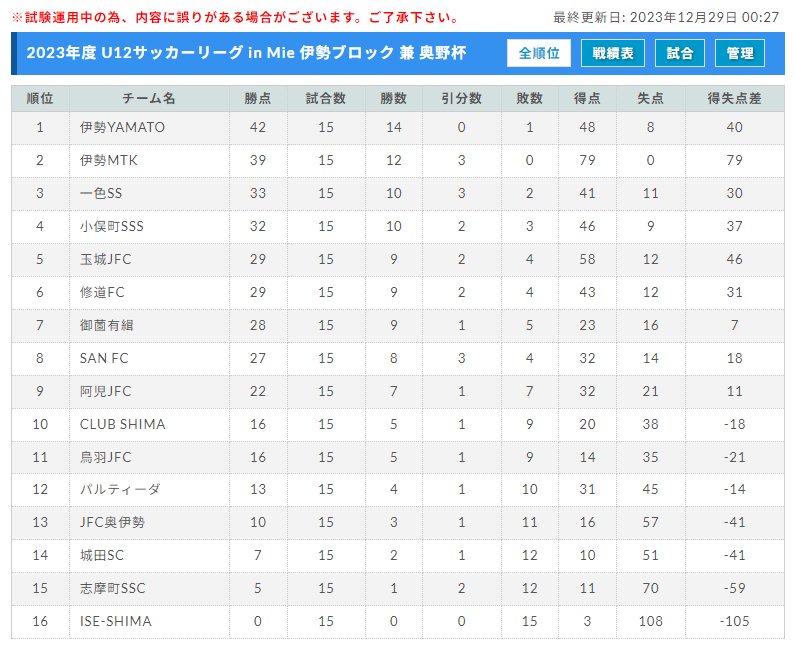Click on 小俣町SSS in the table
The height and width of the screenshot is (653, 794).
tap(111, 226)
